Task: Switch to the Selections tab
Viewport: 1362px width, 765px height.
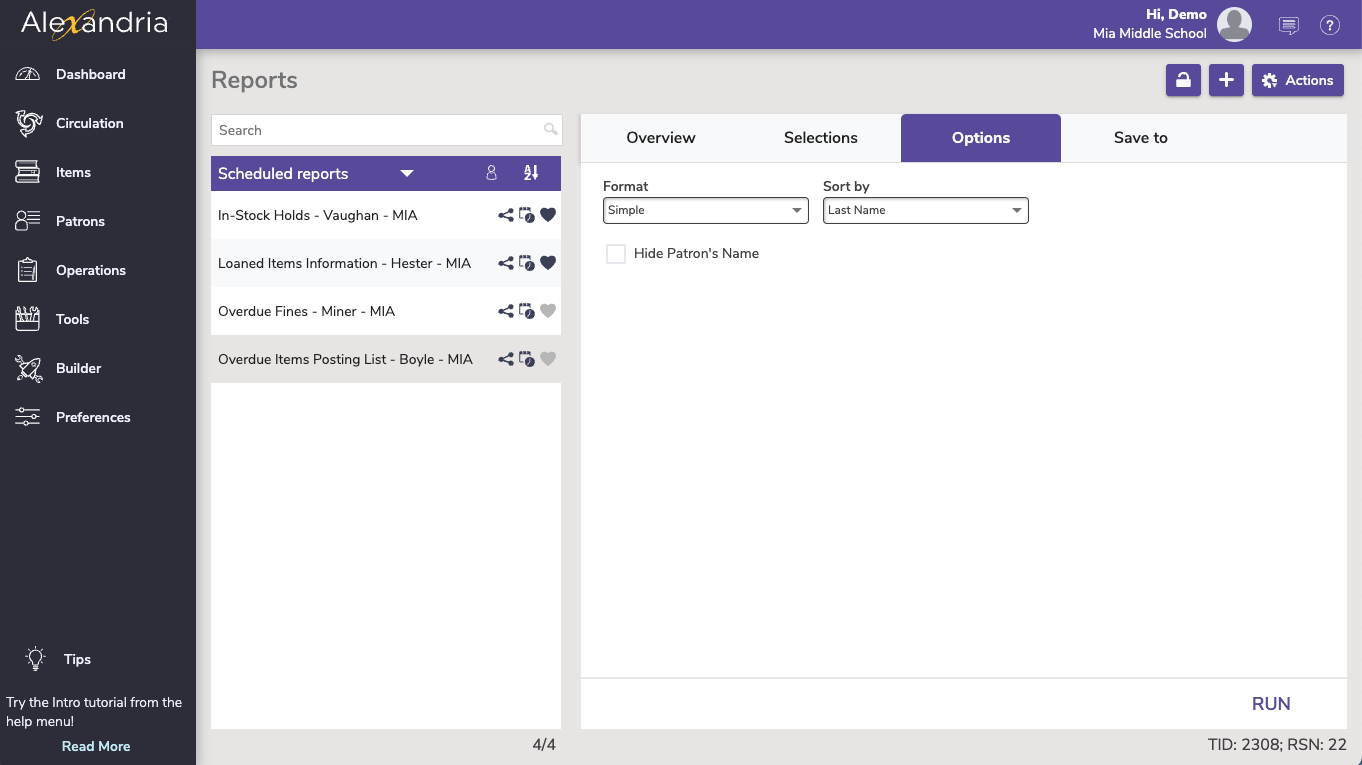Action: 820,138
